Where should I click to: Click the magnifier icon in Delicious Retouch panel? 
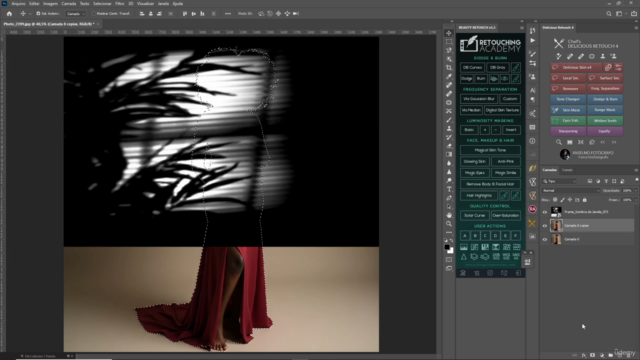coord(558,142)
